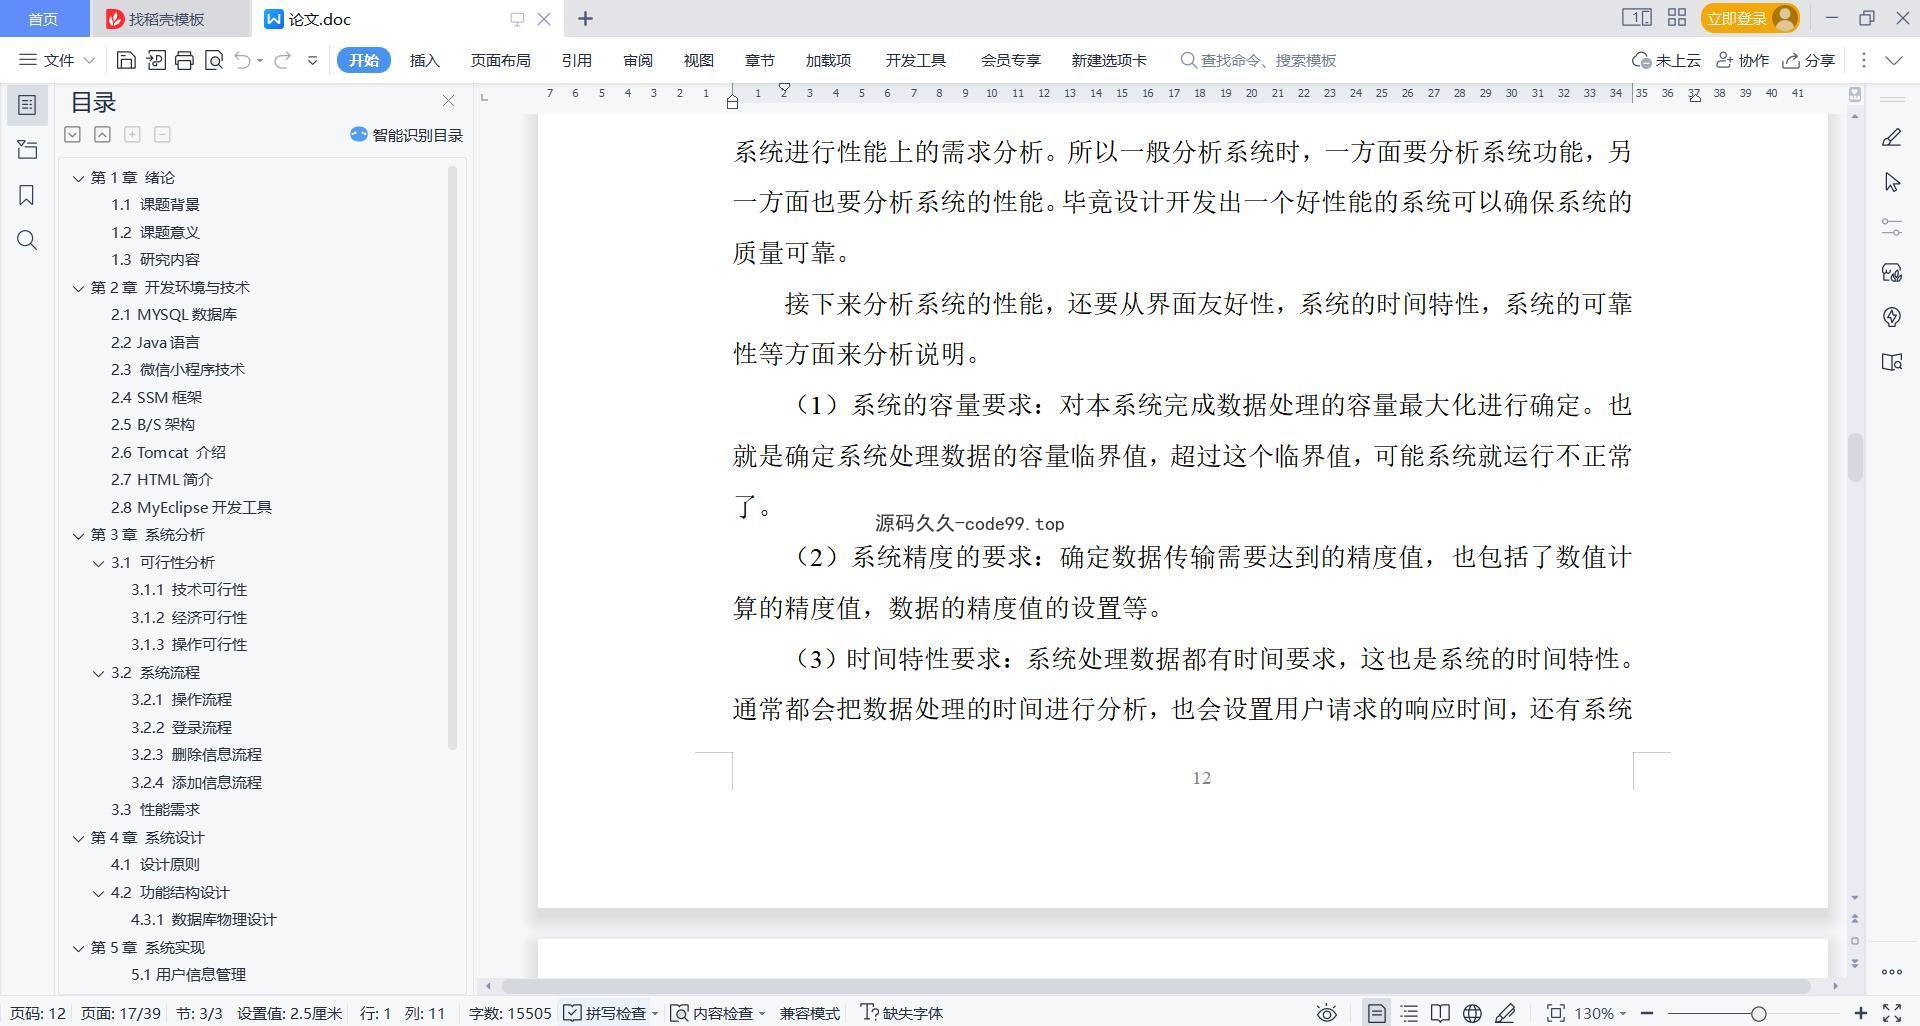
Task: Click 立即登录 login button
Action: coord(1750,18)
